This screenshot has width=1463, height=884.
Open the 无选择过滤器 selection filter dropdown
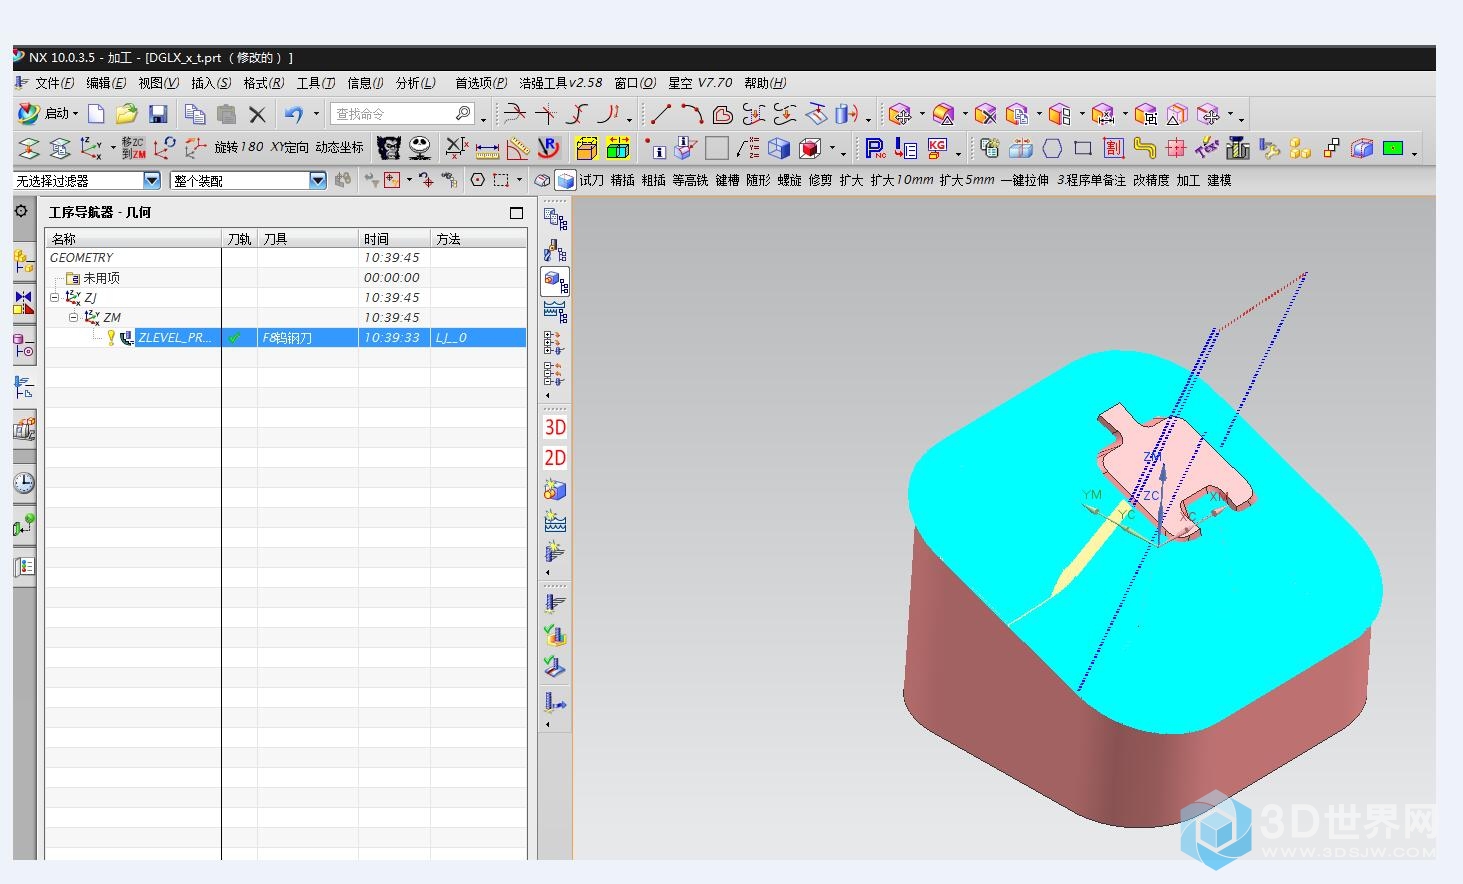pyautogui.click(x=152, y=181)
